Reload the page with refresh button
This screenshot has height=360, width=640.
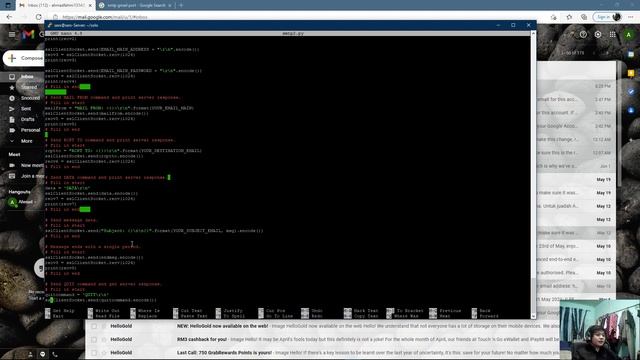click(38, 17)
